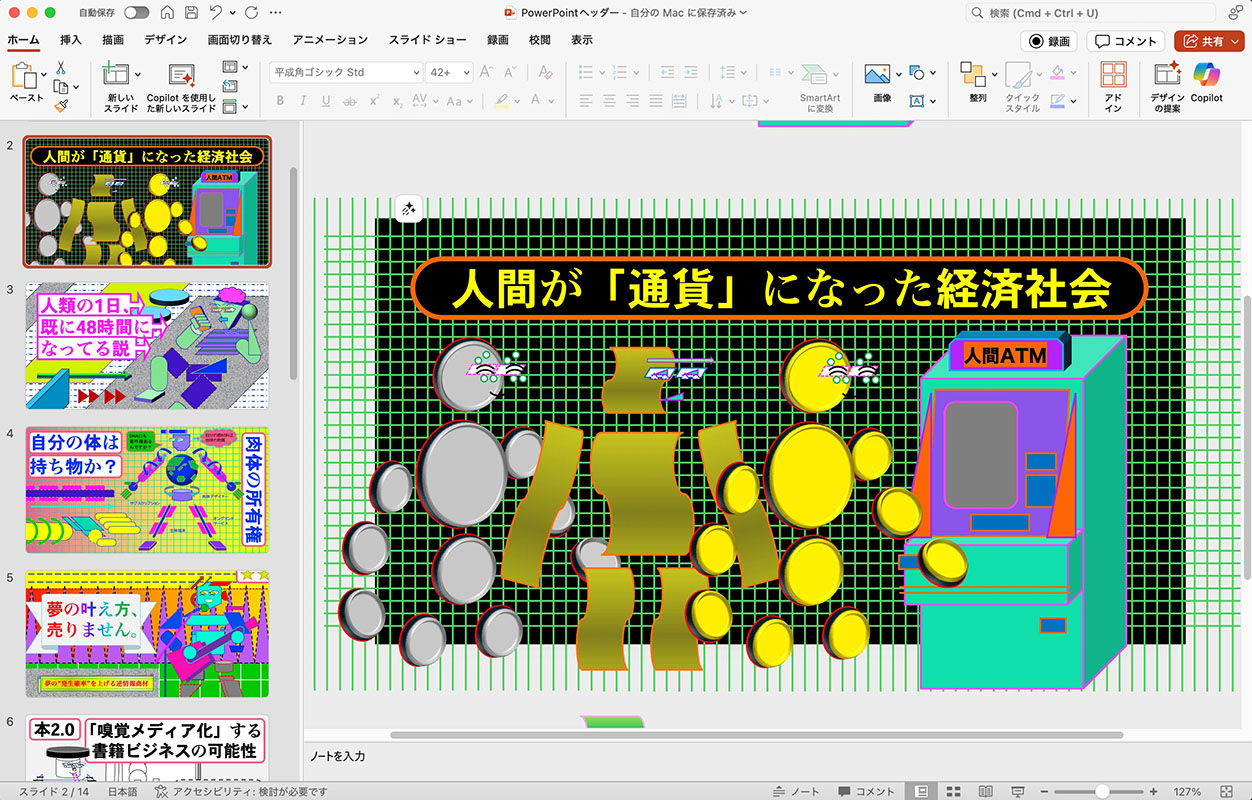Image resolution: width=1252 pixels, height=800 pixels.
Task: Click the Paste clipboard icon
Action: tap(24, 76)
